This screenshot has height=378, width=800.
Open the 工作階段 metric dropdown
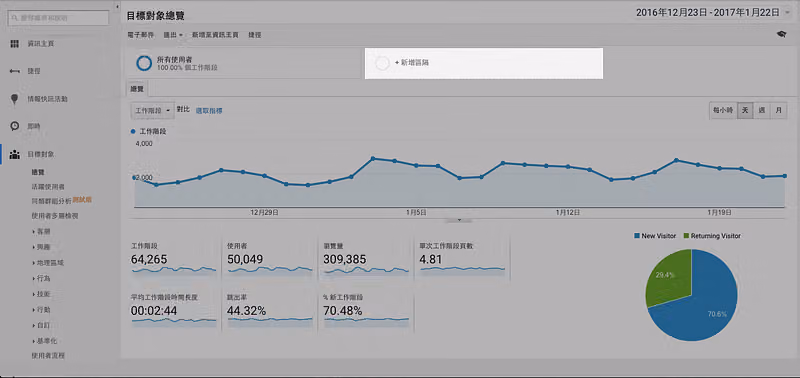[x=153, y=110]
